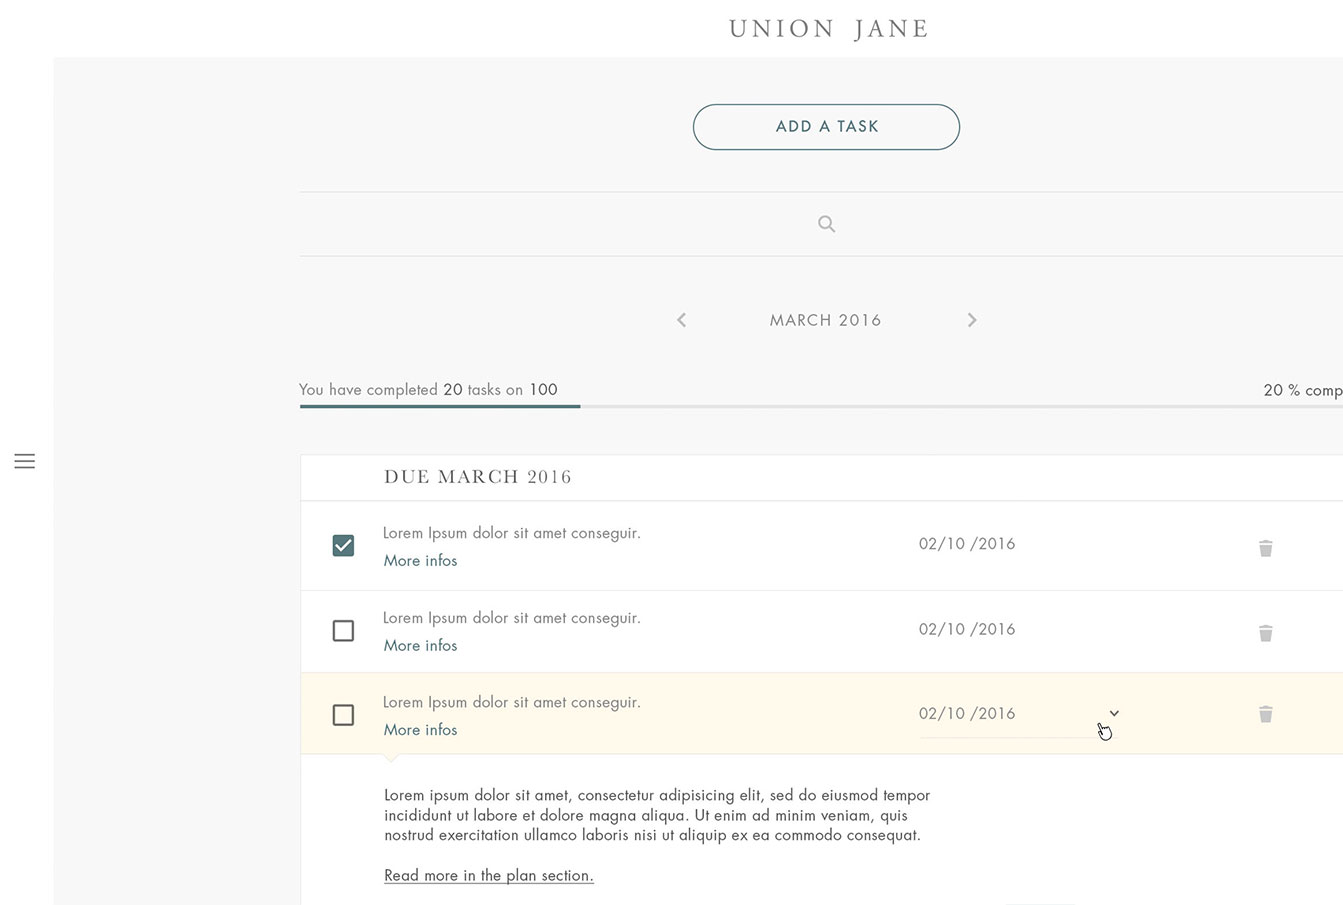Click the DUE MARCH 2016 section header
The width and height of the screenshot is (1343, 905).
pyautogui.click(x=478, y=477)
